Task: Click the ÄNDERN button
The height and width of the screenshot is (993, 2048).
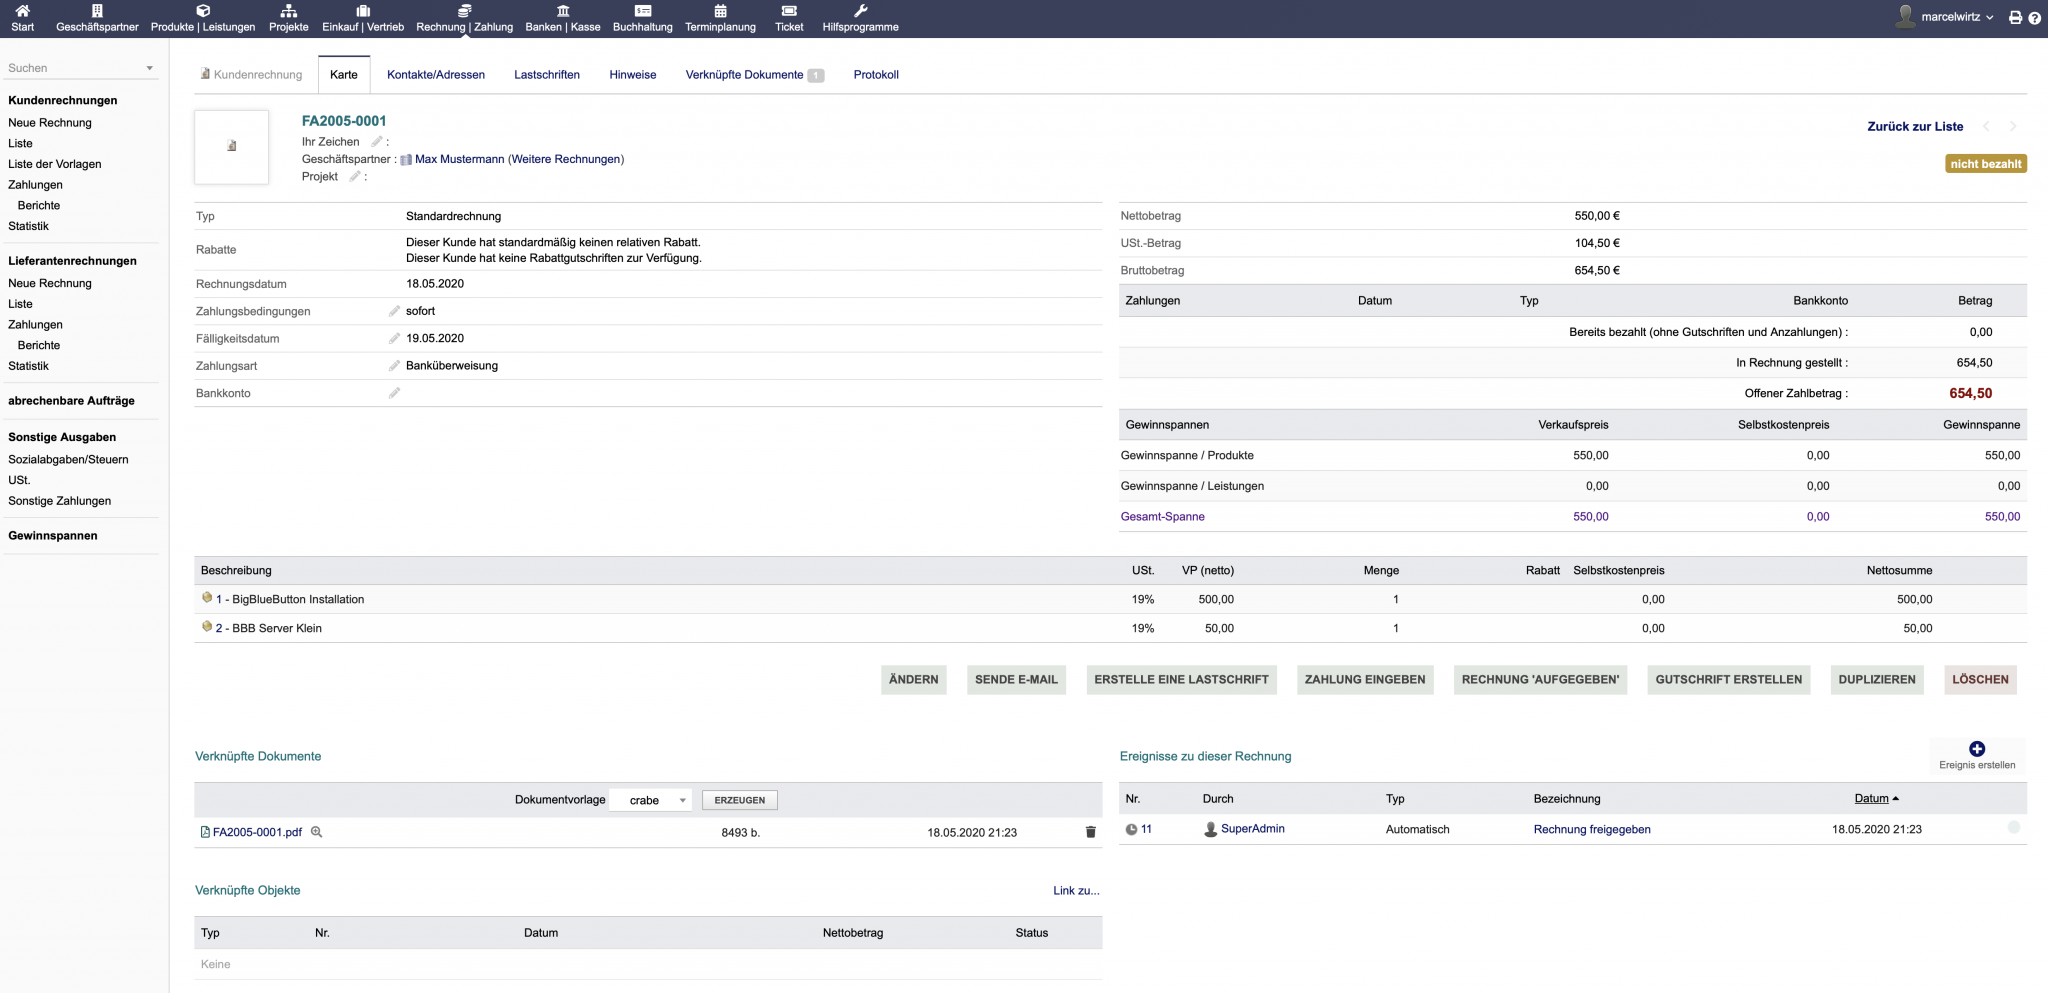Action: [x=914, y=679]
